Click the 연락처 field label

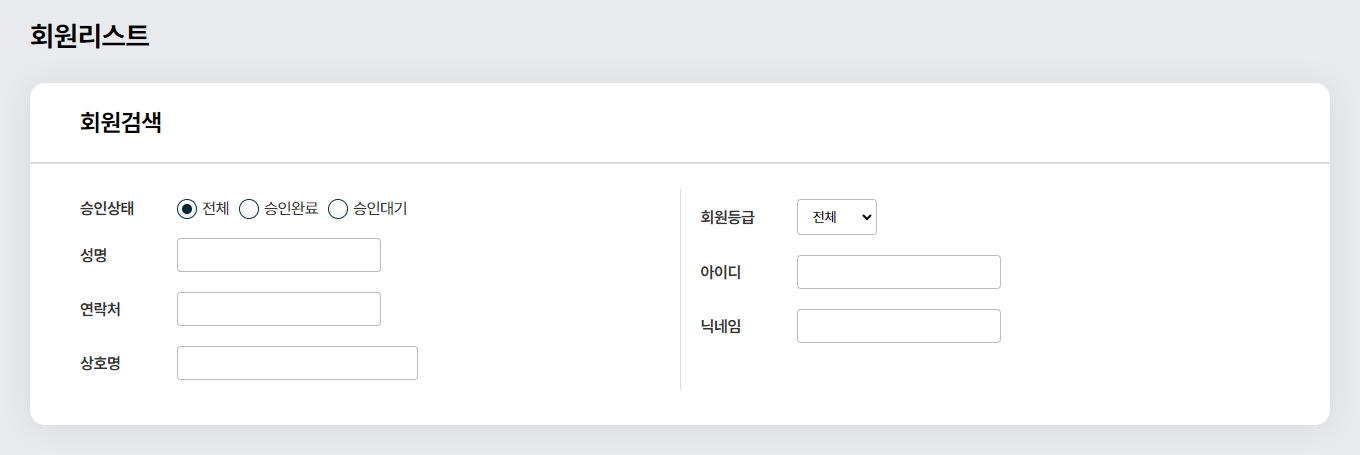point(100,309)
